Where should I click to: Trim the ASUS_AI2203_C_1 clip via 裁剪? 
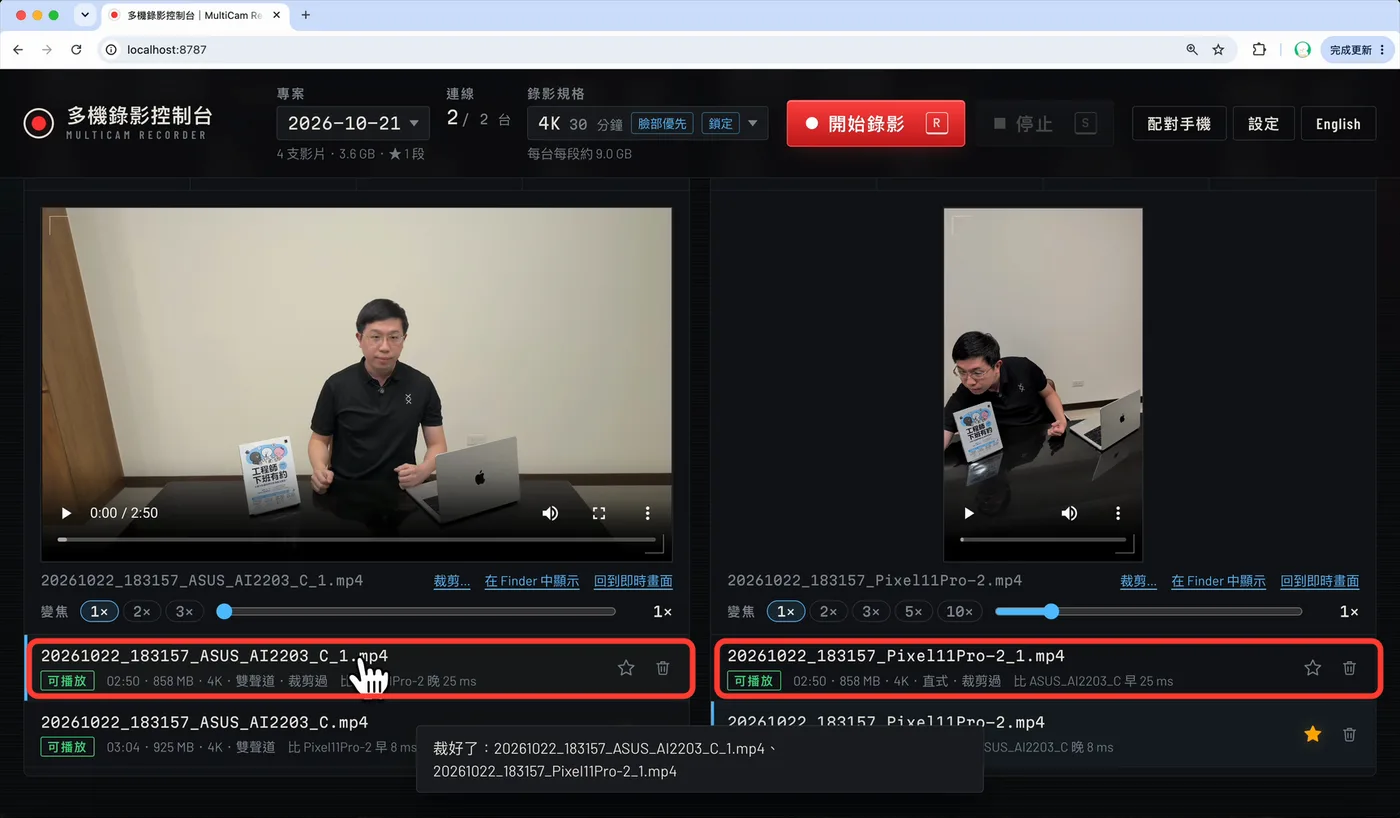click(x=452, y=581)
